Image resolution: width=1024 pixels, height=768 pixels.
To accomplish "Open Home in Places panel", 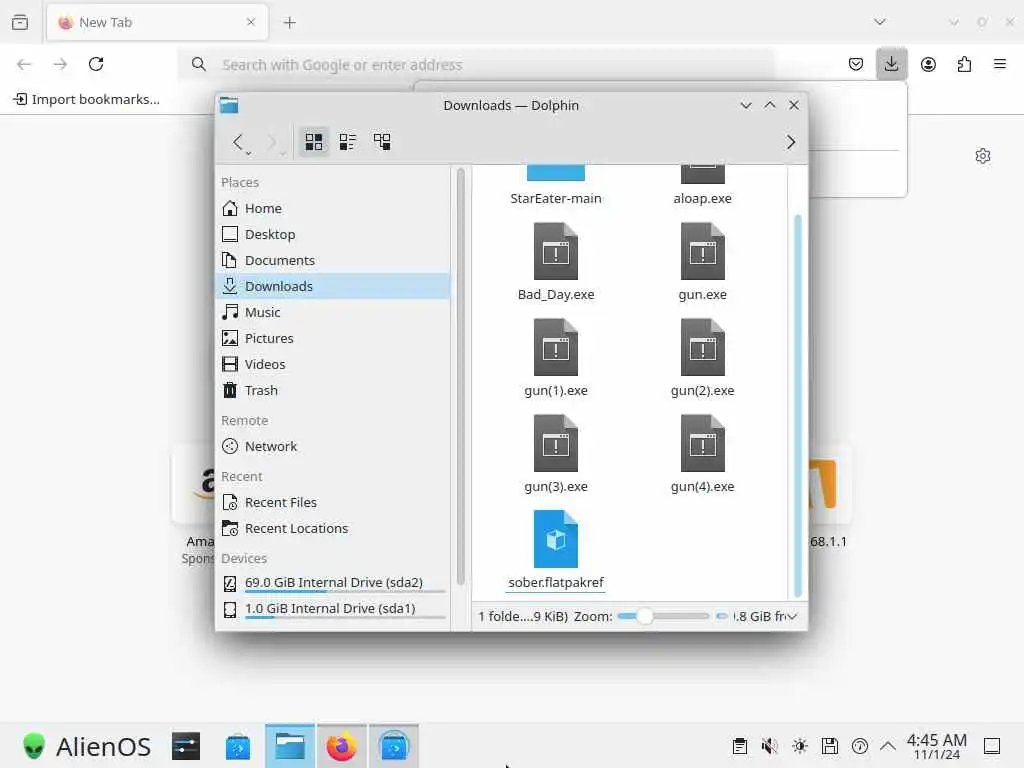I will [x=333, y=208].
